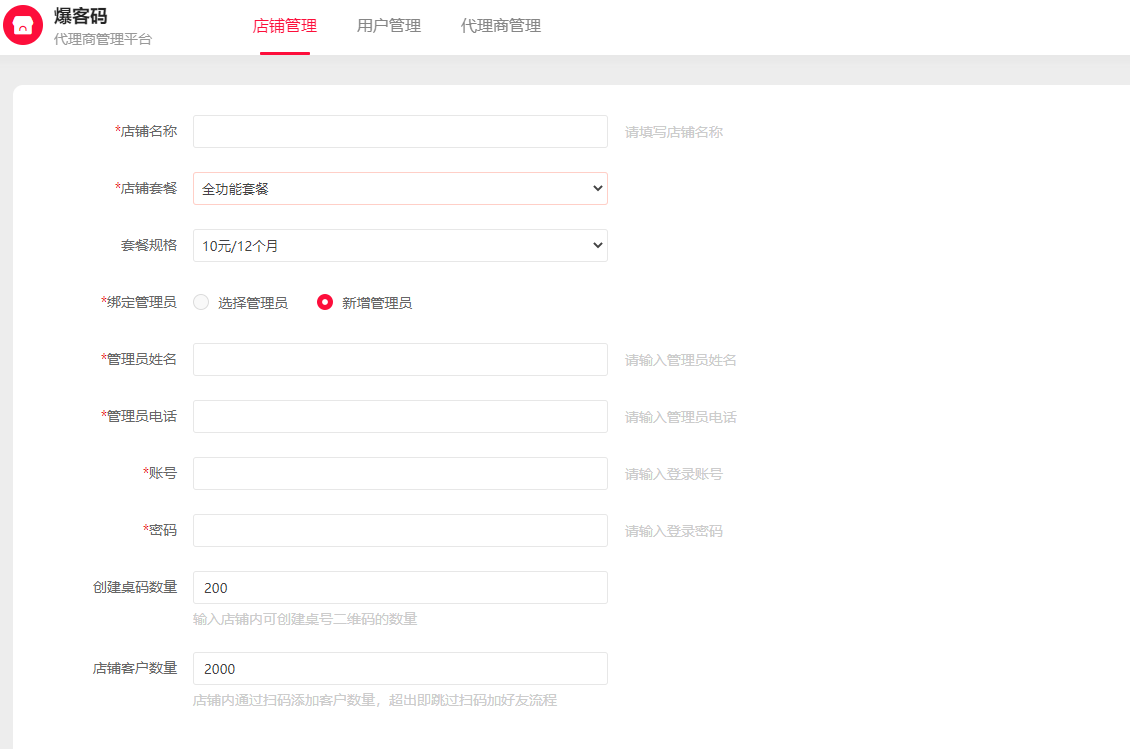Choose the 新增管理员 radio option
The height and width of the screenshot is (749, 1130).
pyautogui.click(x=325, y=302)
